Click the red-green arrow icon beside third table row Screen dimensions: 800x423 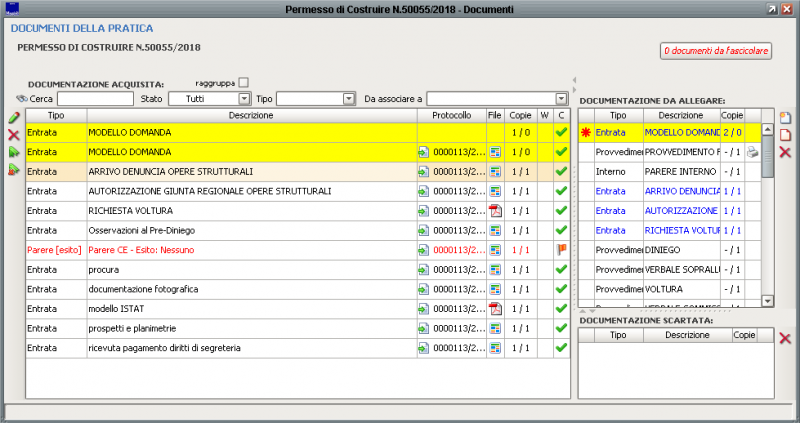[14, 170]
